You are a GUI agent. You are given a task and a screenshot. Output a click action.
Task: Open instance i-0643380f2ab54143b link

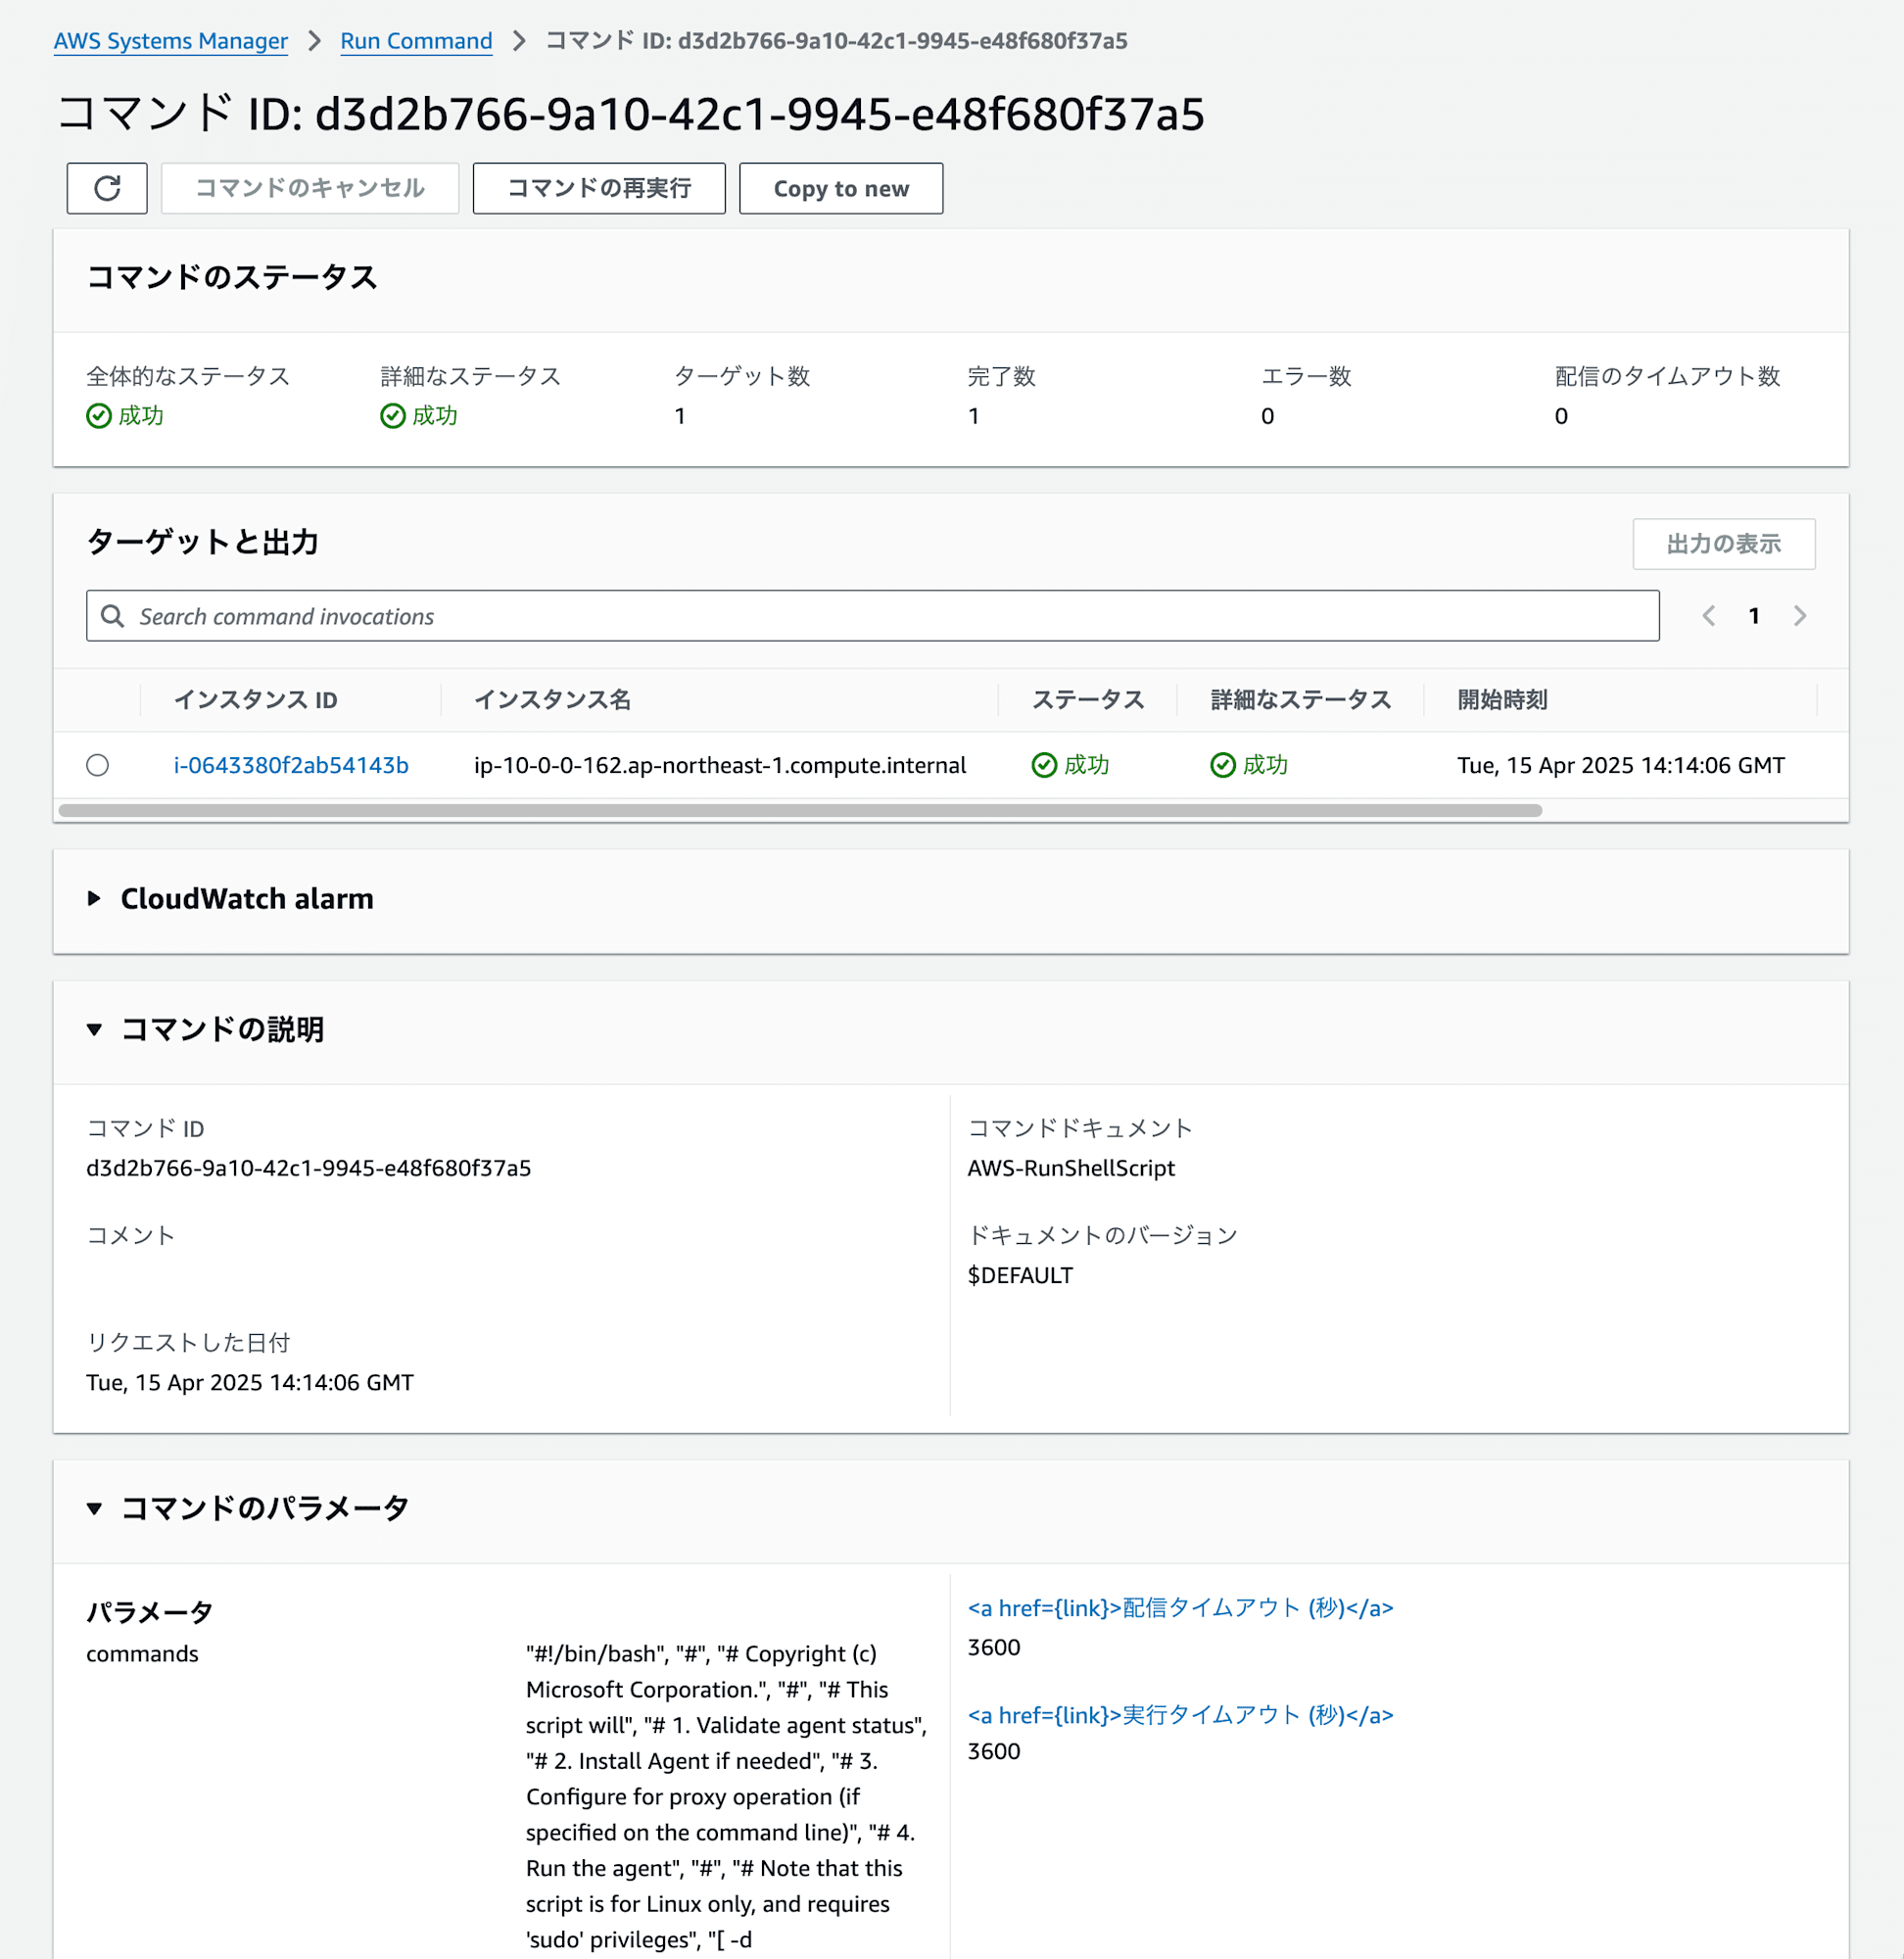tap(291, 765)
